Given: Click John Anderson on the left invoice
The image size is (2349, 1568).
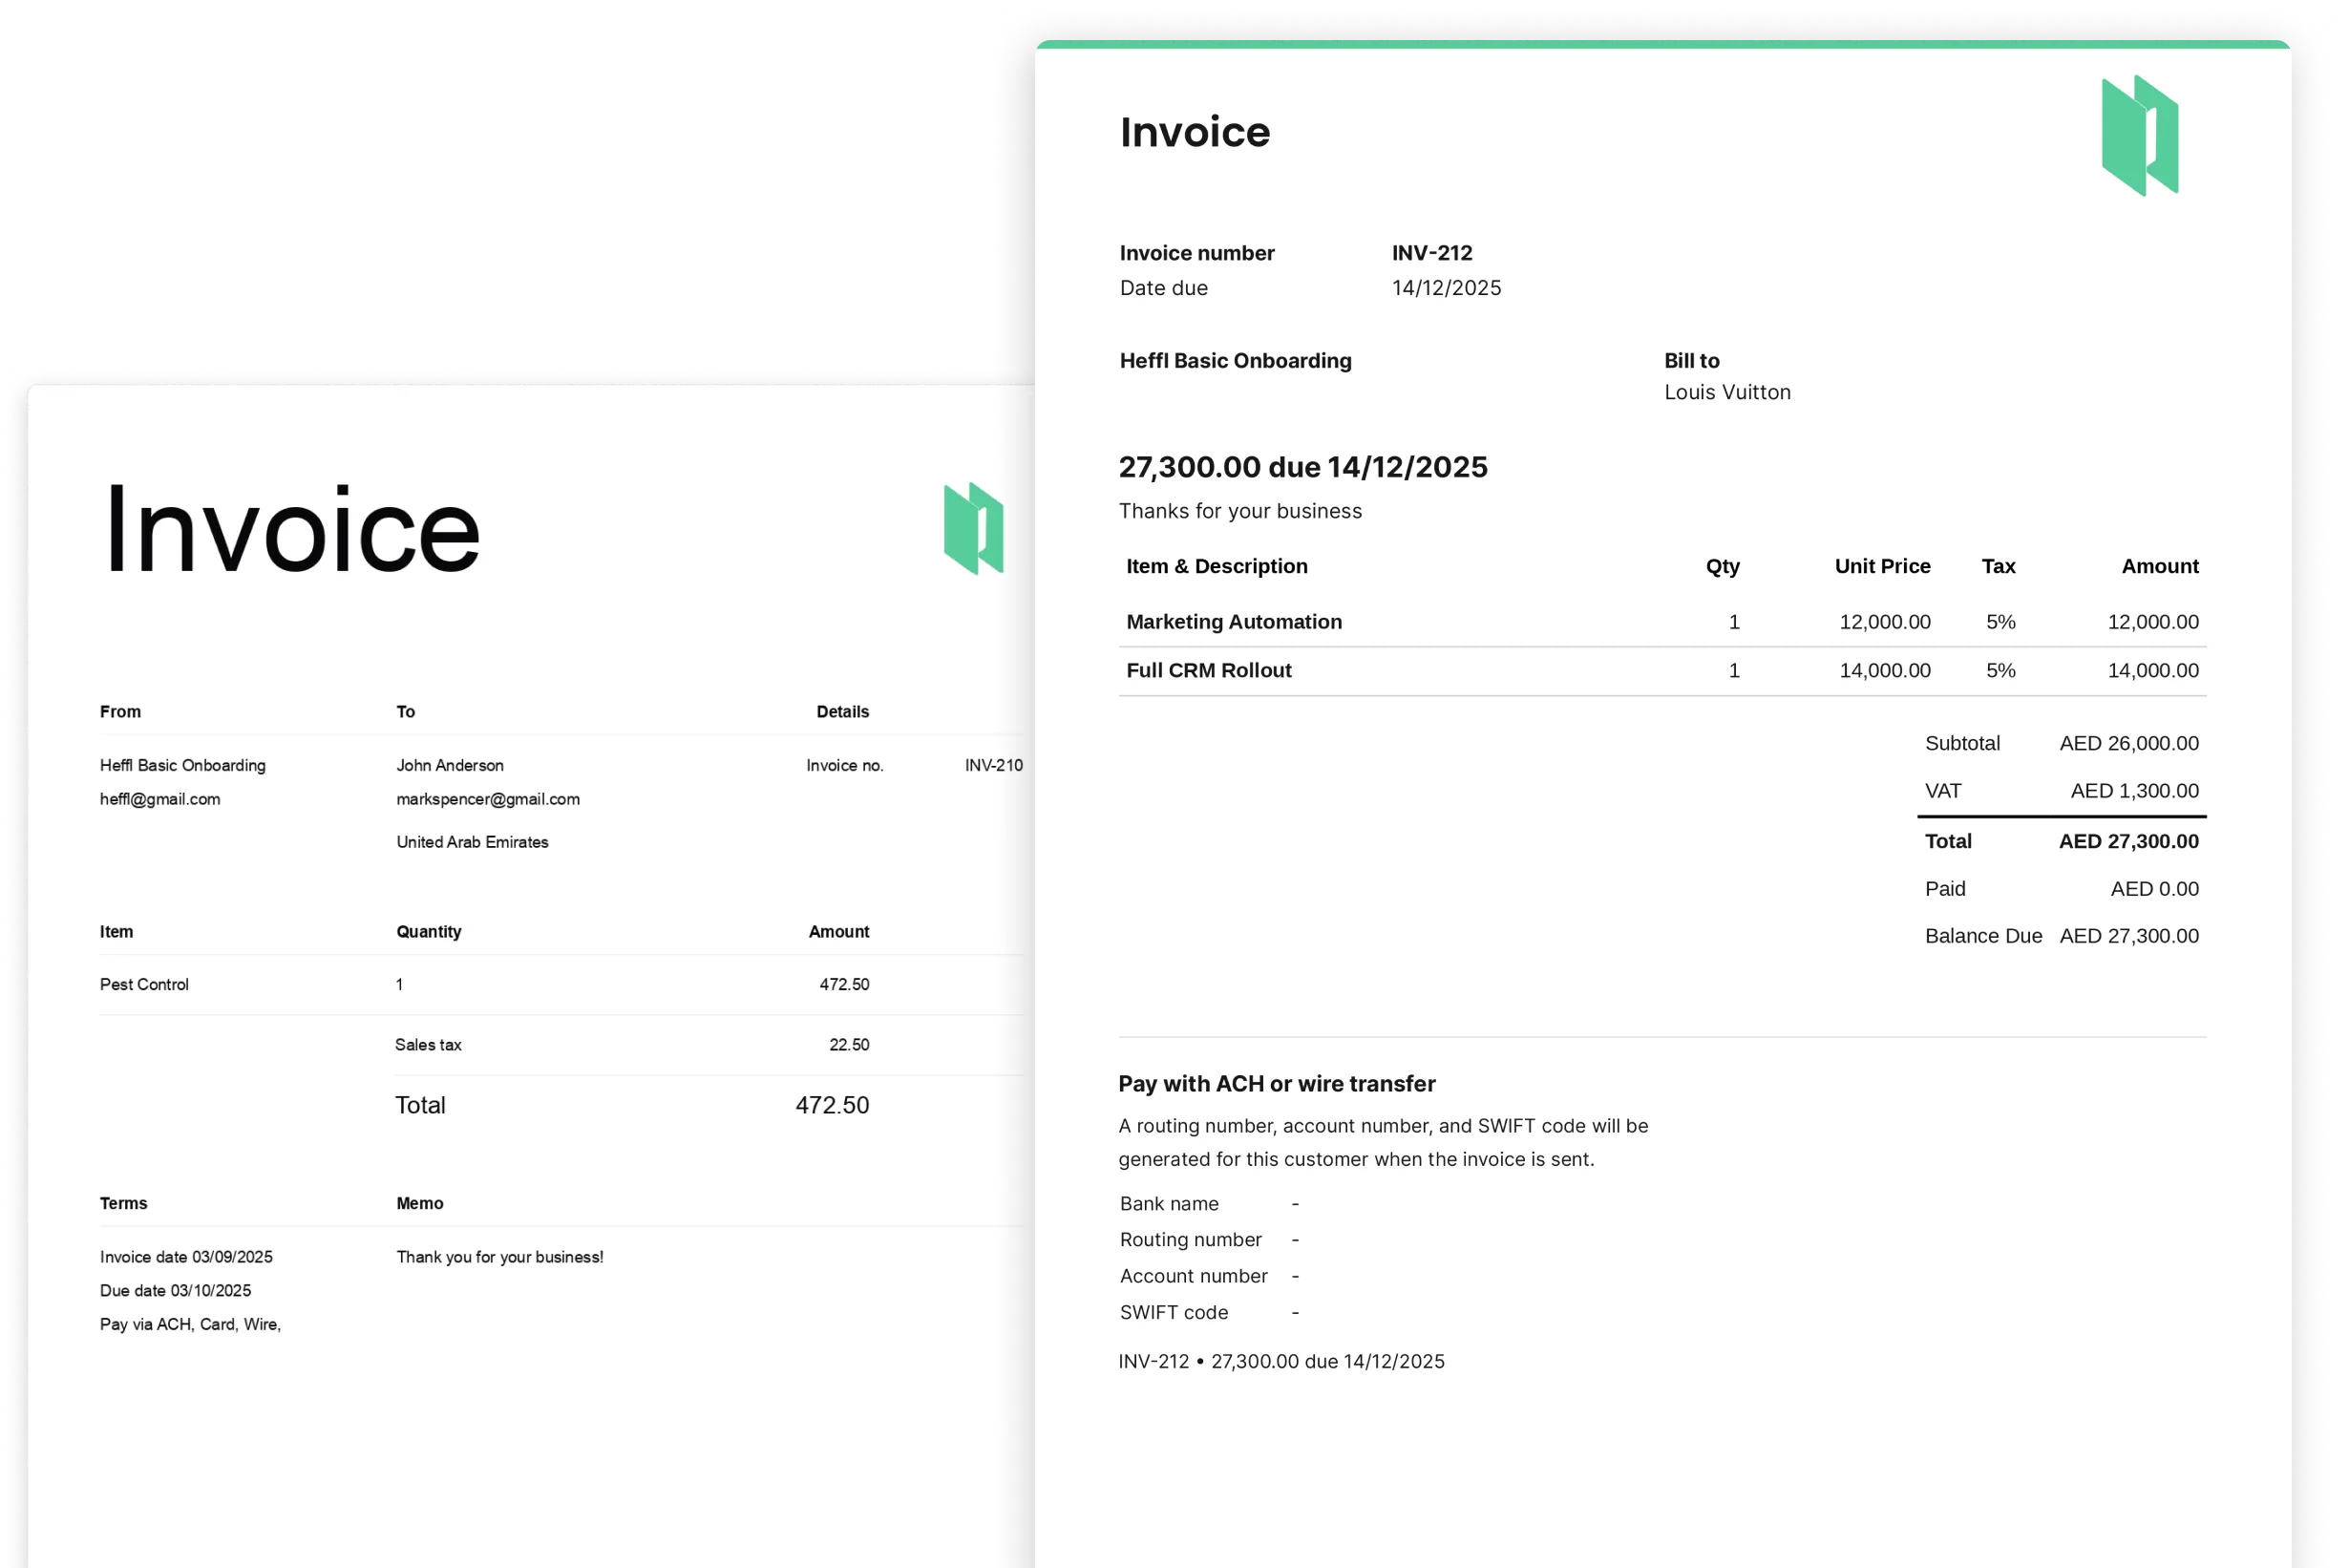Looking at the screenshot, I should (x=450, y=765).
